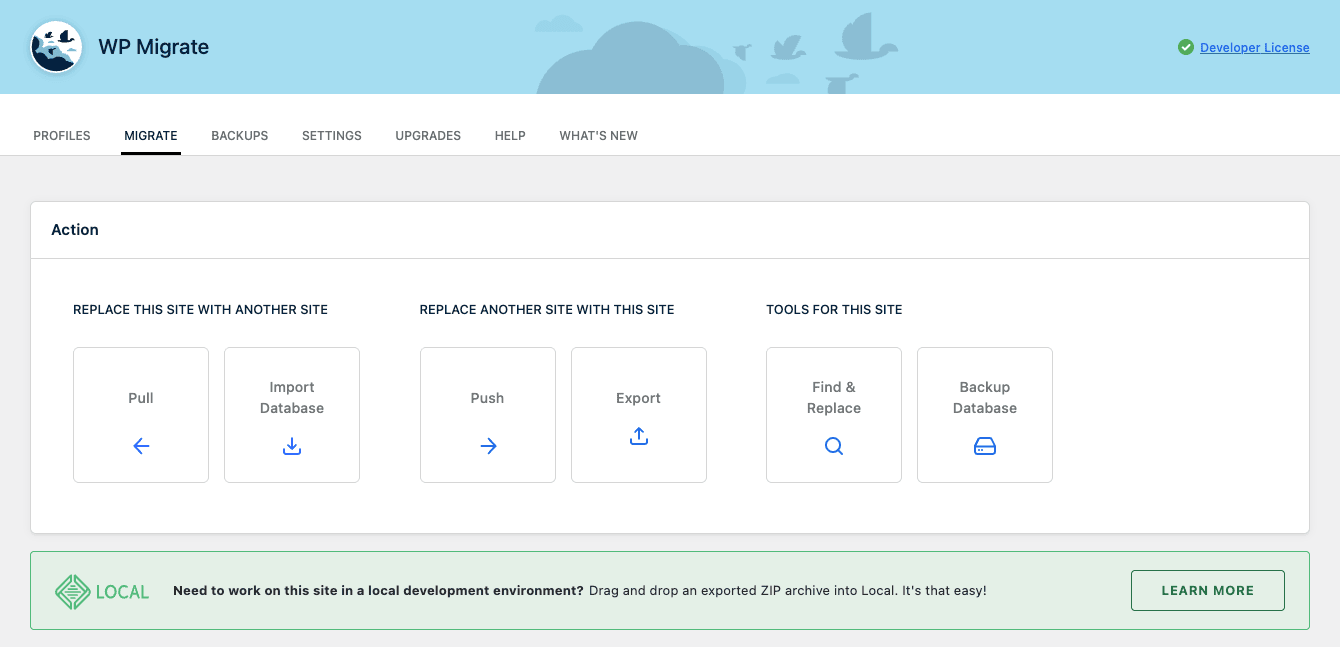Open the Upgrades tab
The image size is (1340, 647).
pos(428,135)
